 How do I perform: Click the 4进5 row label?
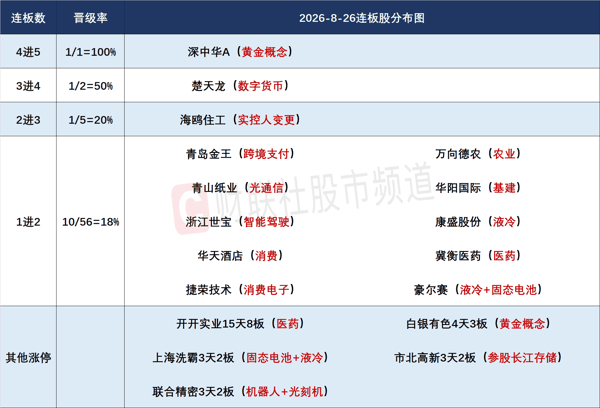28,52
